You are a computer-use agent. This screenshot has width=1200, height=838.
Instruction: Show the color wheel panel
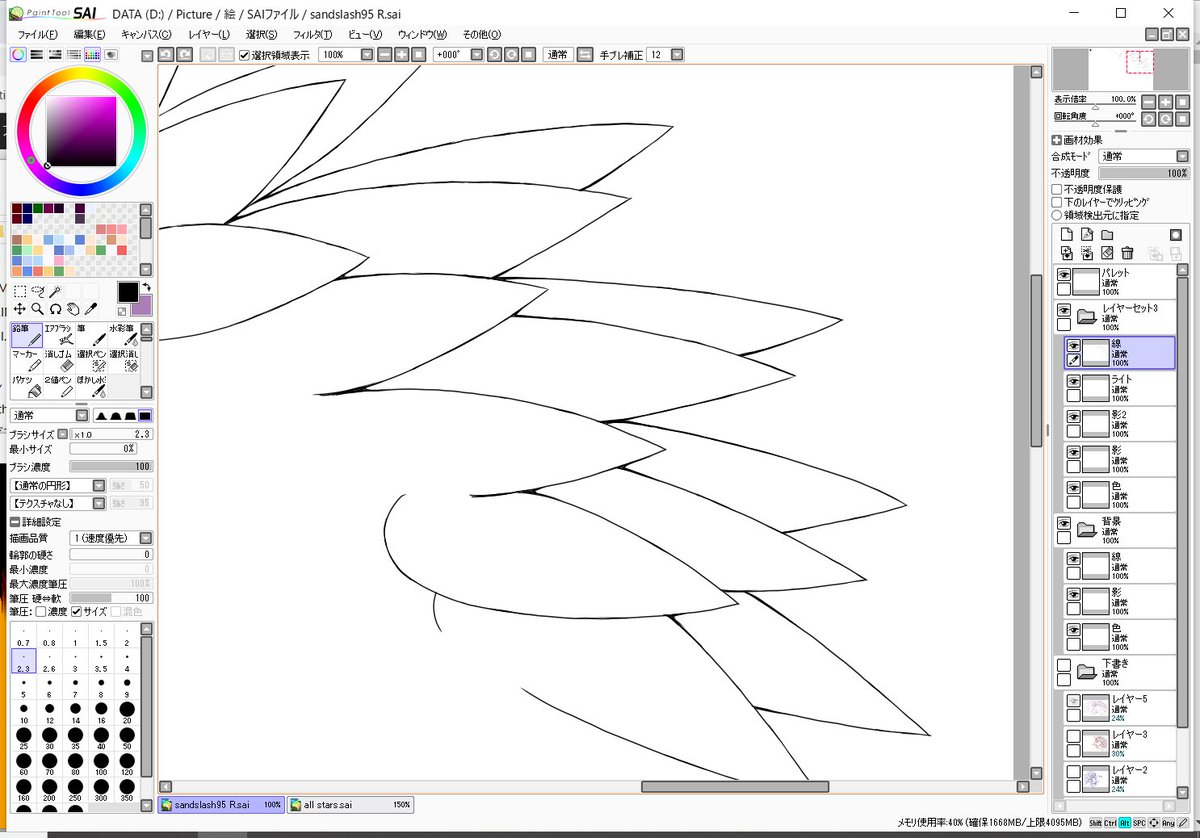coord(18,55)
